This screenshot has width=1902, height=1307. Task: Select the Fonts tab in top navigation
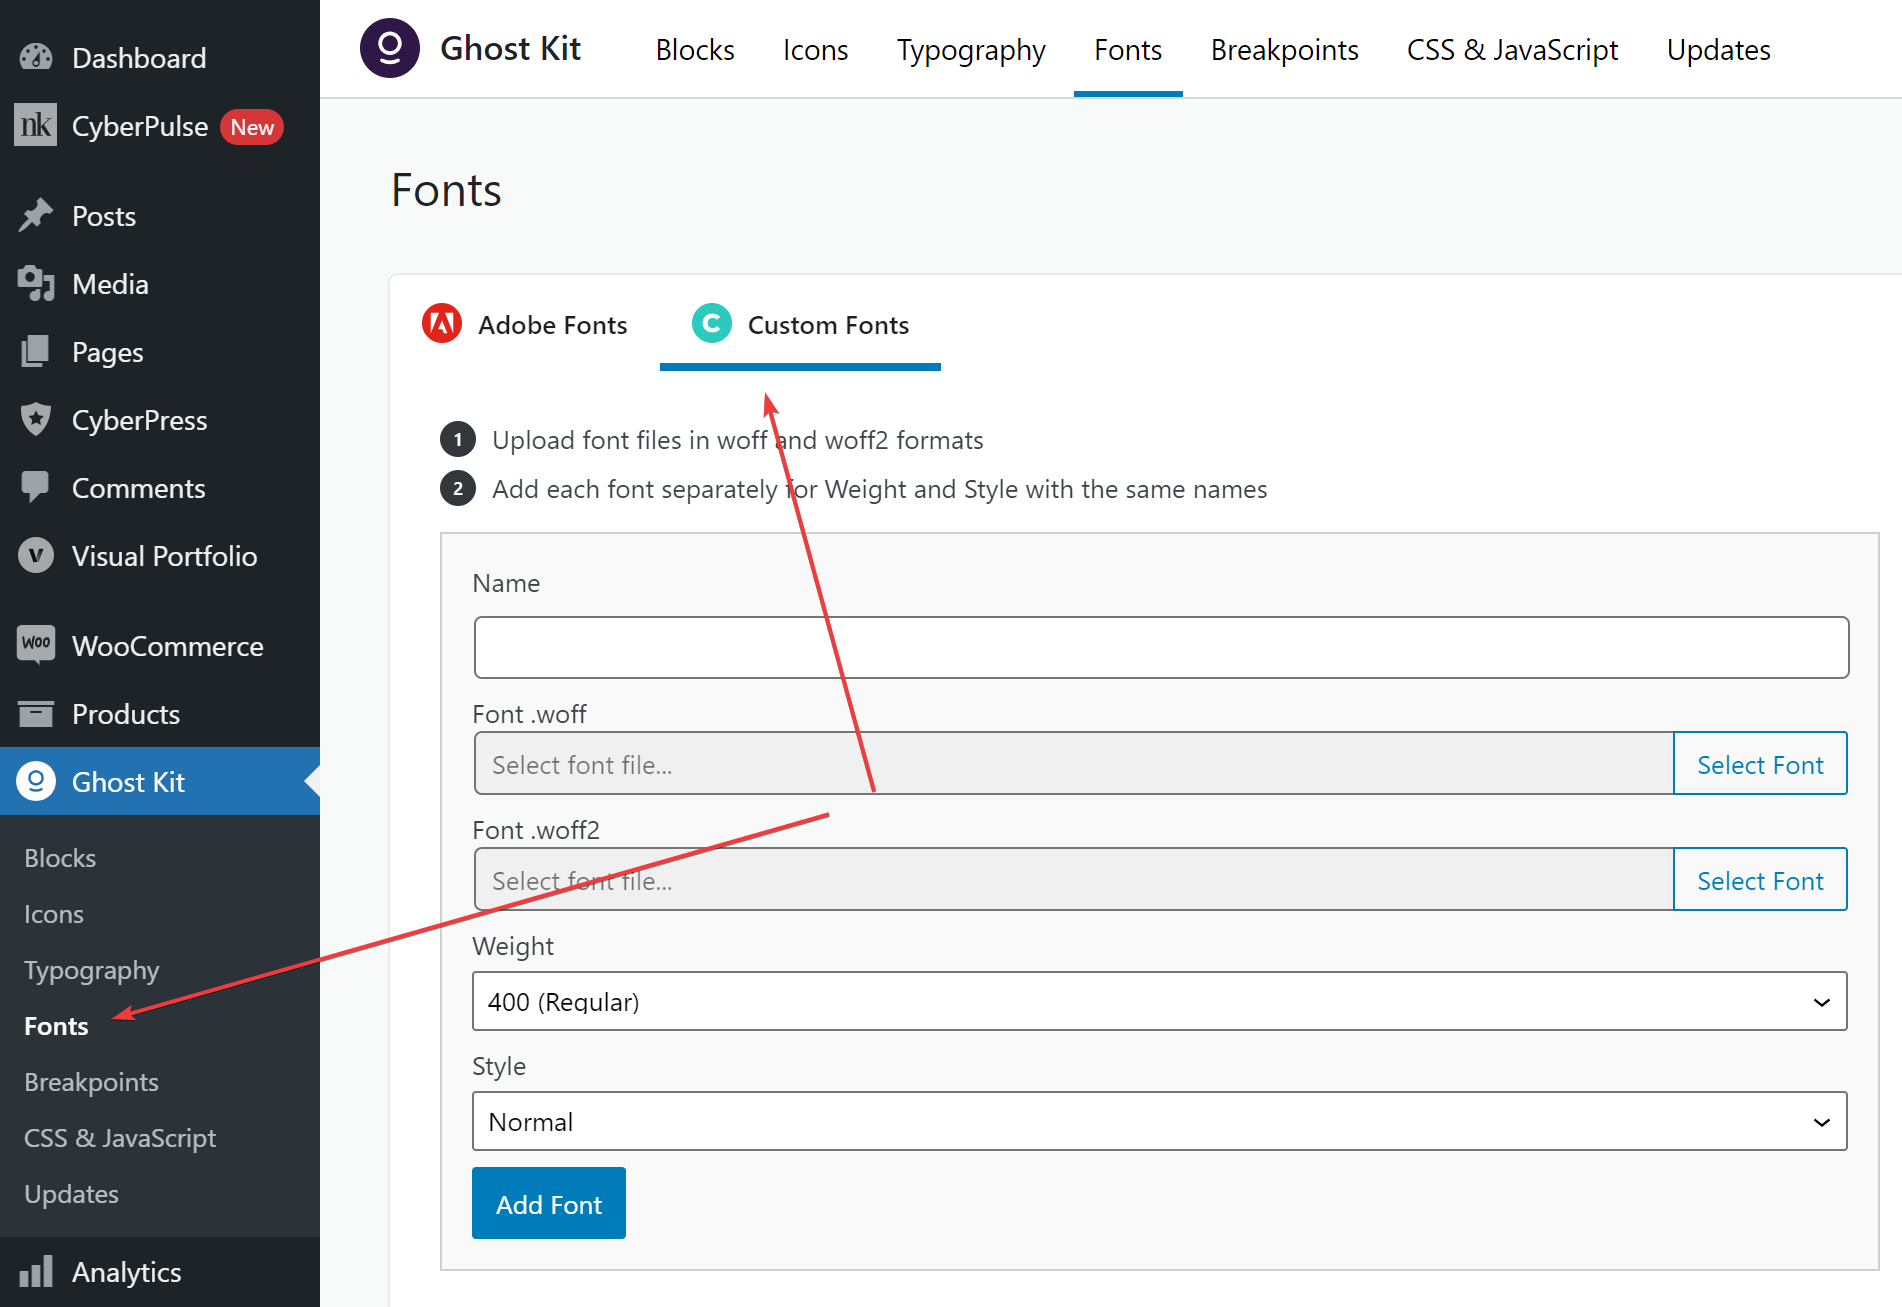point(1128,50)
